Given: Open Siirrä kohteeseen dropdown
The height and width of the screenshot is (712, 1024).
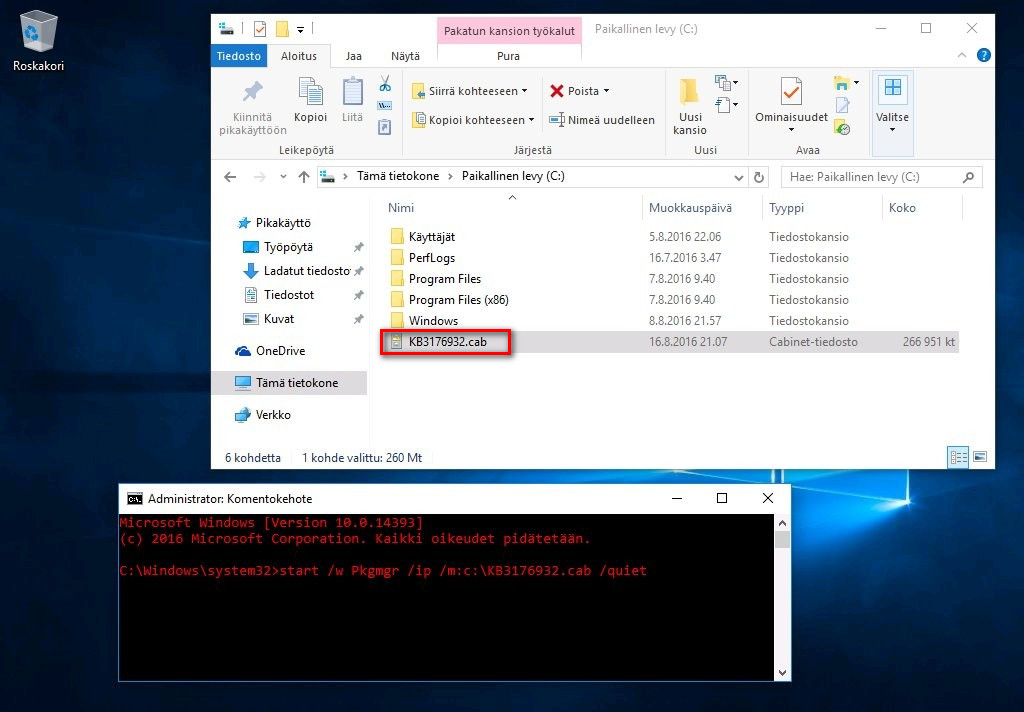Looking at the screenshot, I should pyautogui.click(x=470, y=91).
